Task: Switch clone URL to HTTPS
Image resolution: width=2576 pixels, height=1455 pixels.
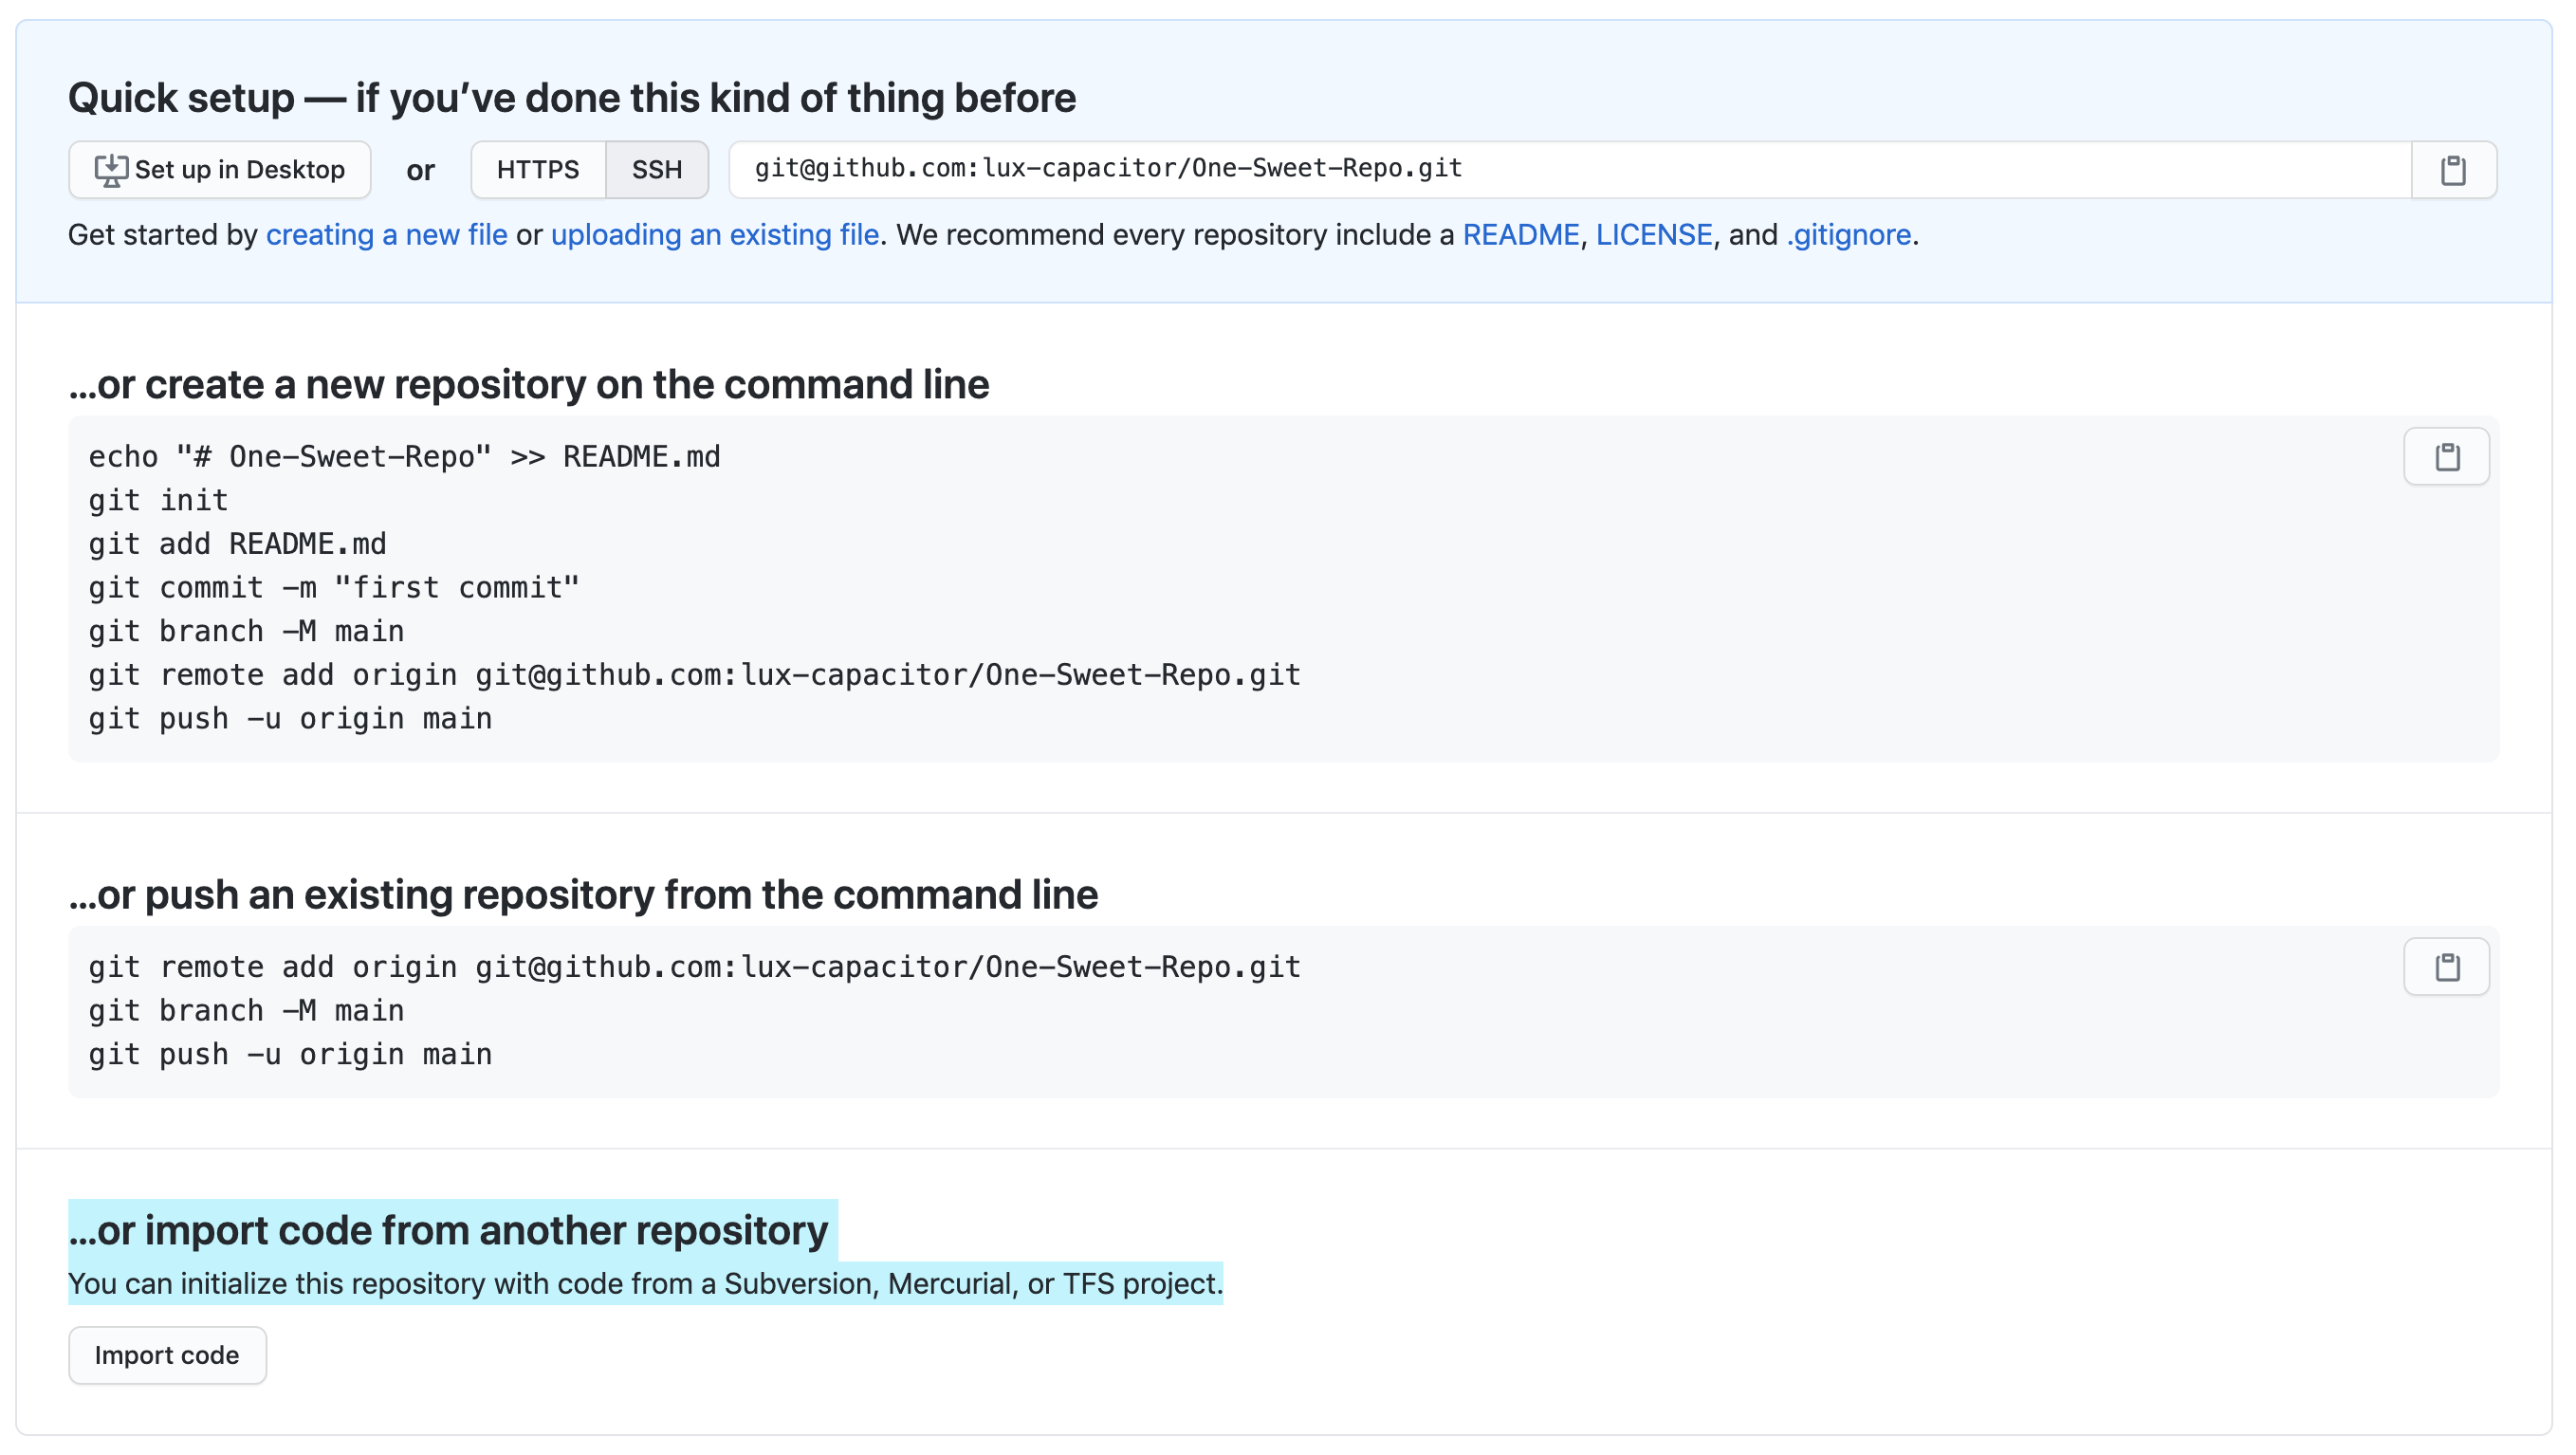Action: point(538,170)
